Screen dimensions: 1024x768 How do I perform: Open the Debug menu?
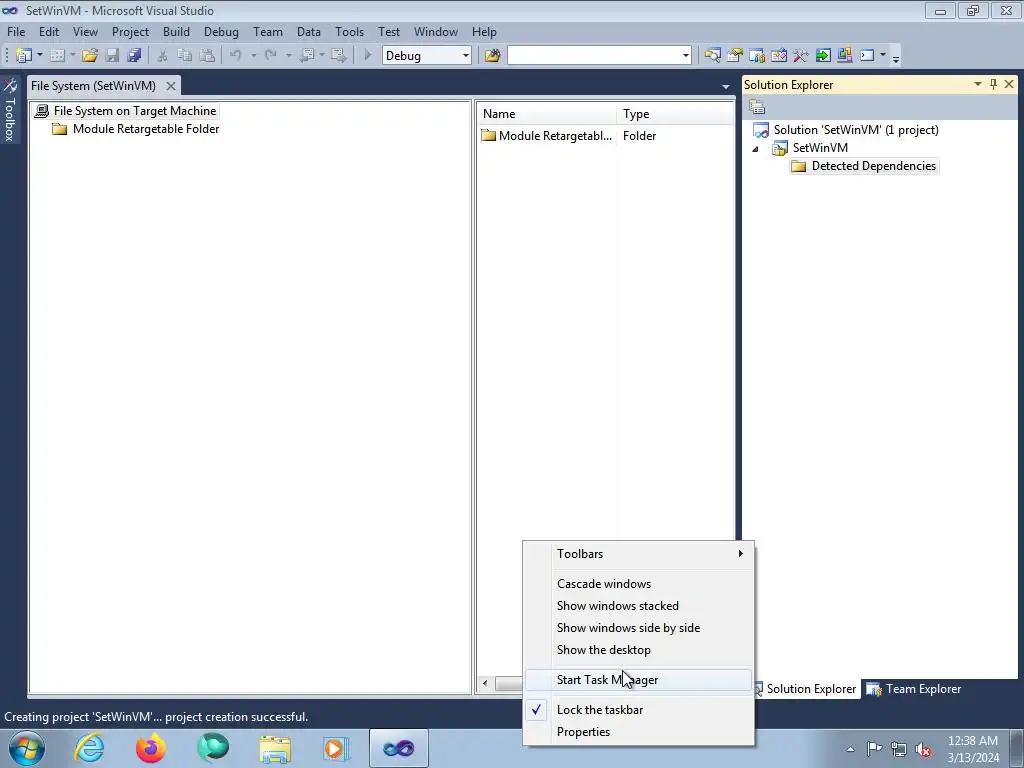221,31
